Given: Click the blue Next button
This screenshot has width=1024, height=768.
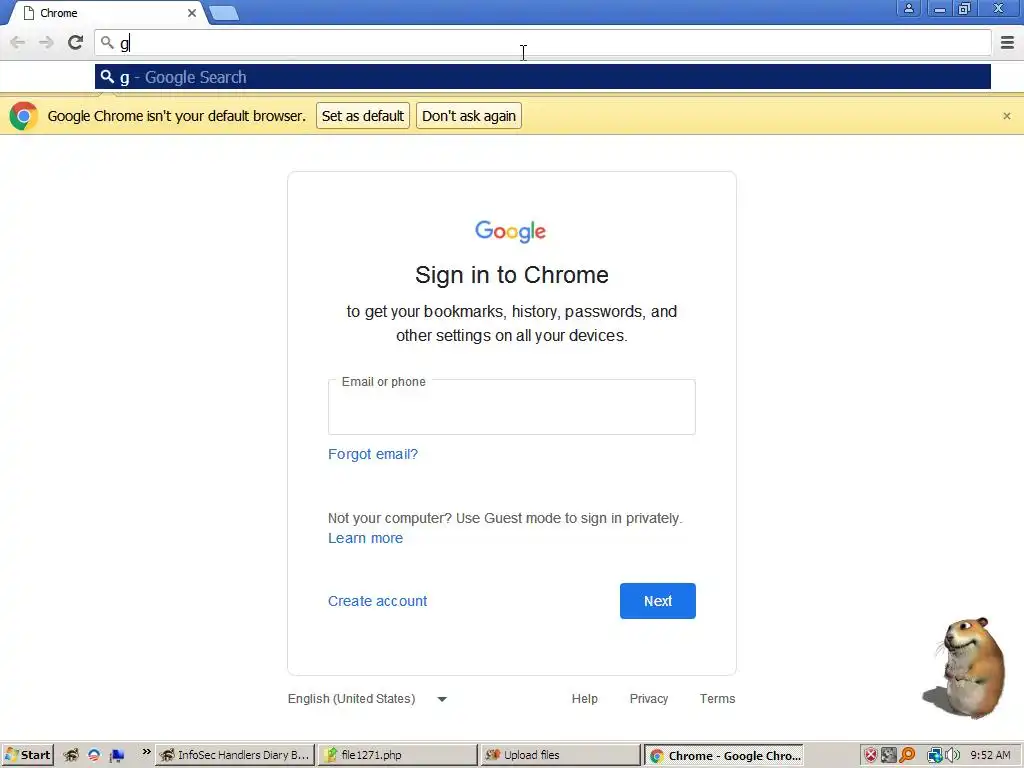Looking at the screenshot, I should [x=658, y=601].
